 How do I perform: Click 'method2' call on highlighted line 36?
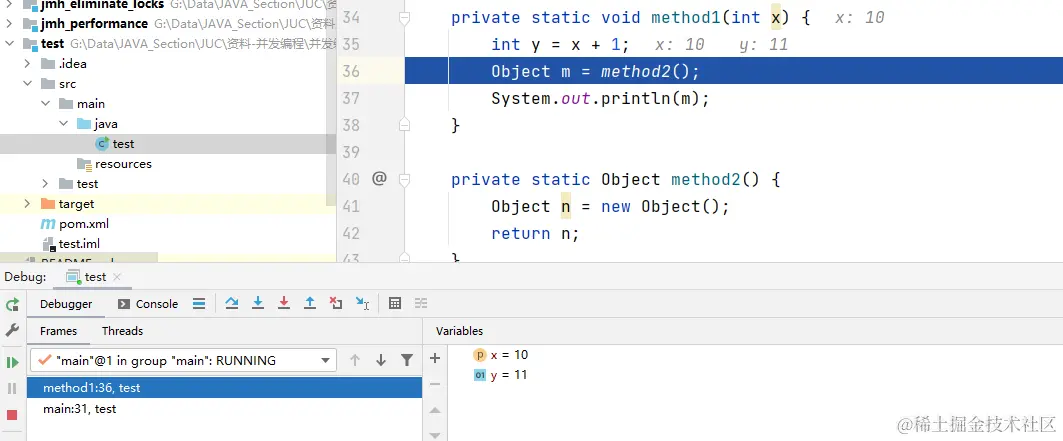[x=635, y=71]
